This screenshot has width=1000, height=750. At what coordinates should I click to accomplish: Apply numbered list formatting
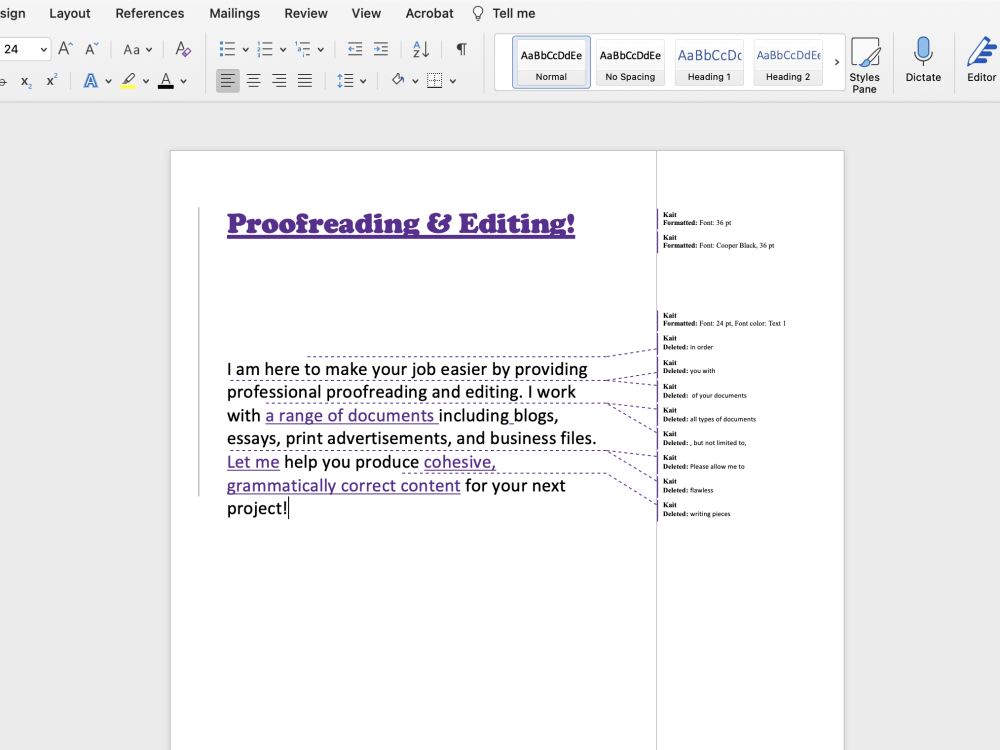[x=265, y=49]
